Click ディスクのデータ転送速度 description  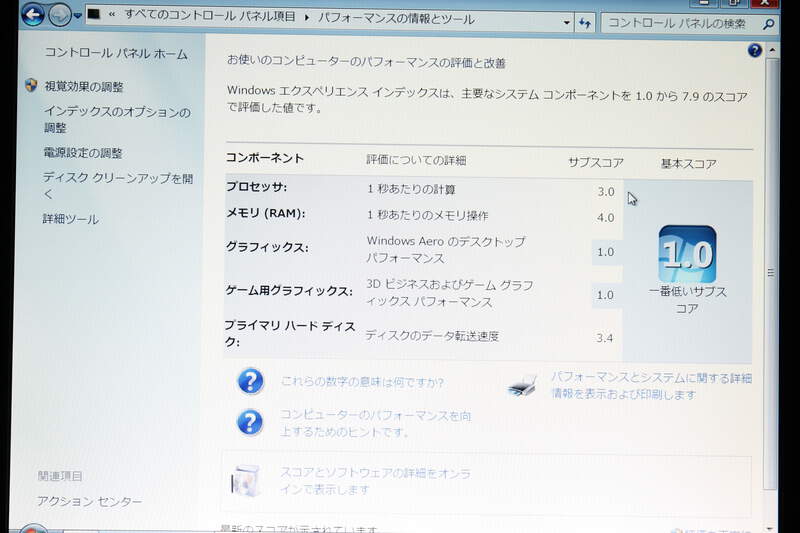click(432, 336)
